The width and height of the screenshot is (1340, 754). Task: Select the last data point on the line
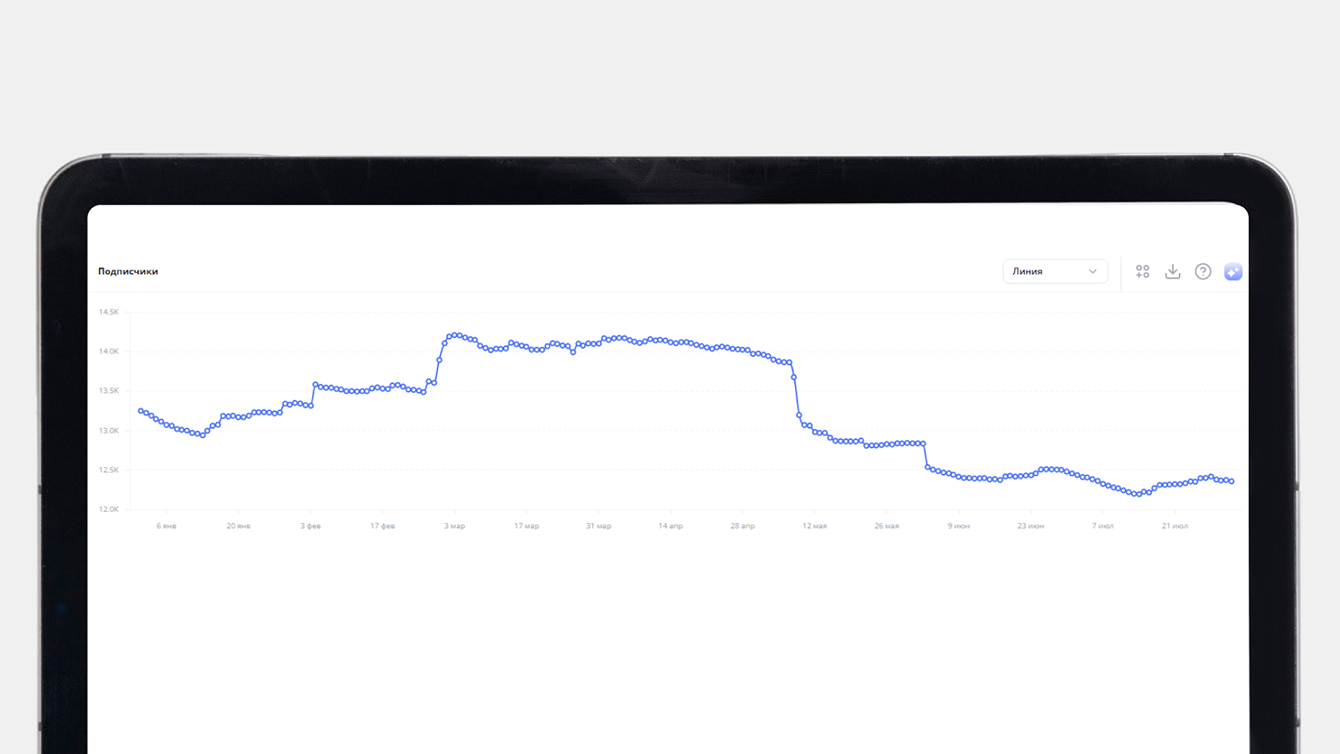1231,482
